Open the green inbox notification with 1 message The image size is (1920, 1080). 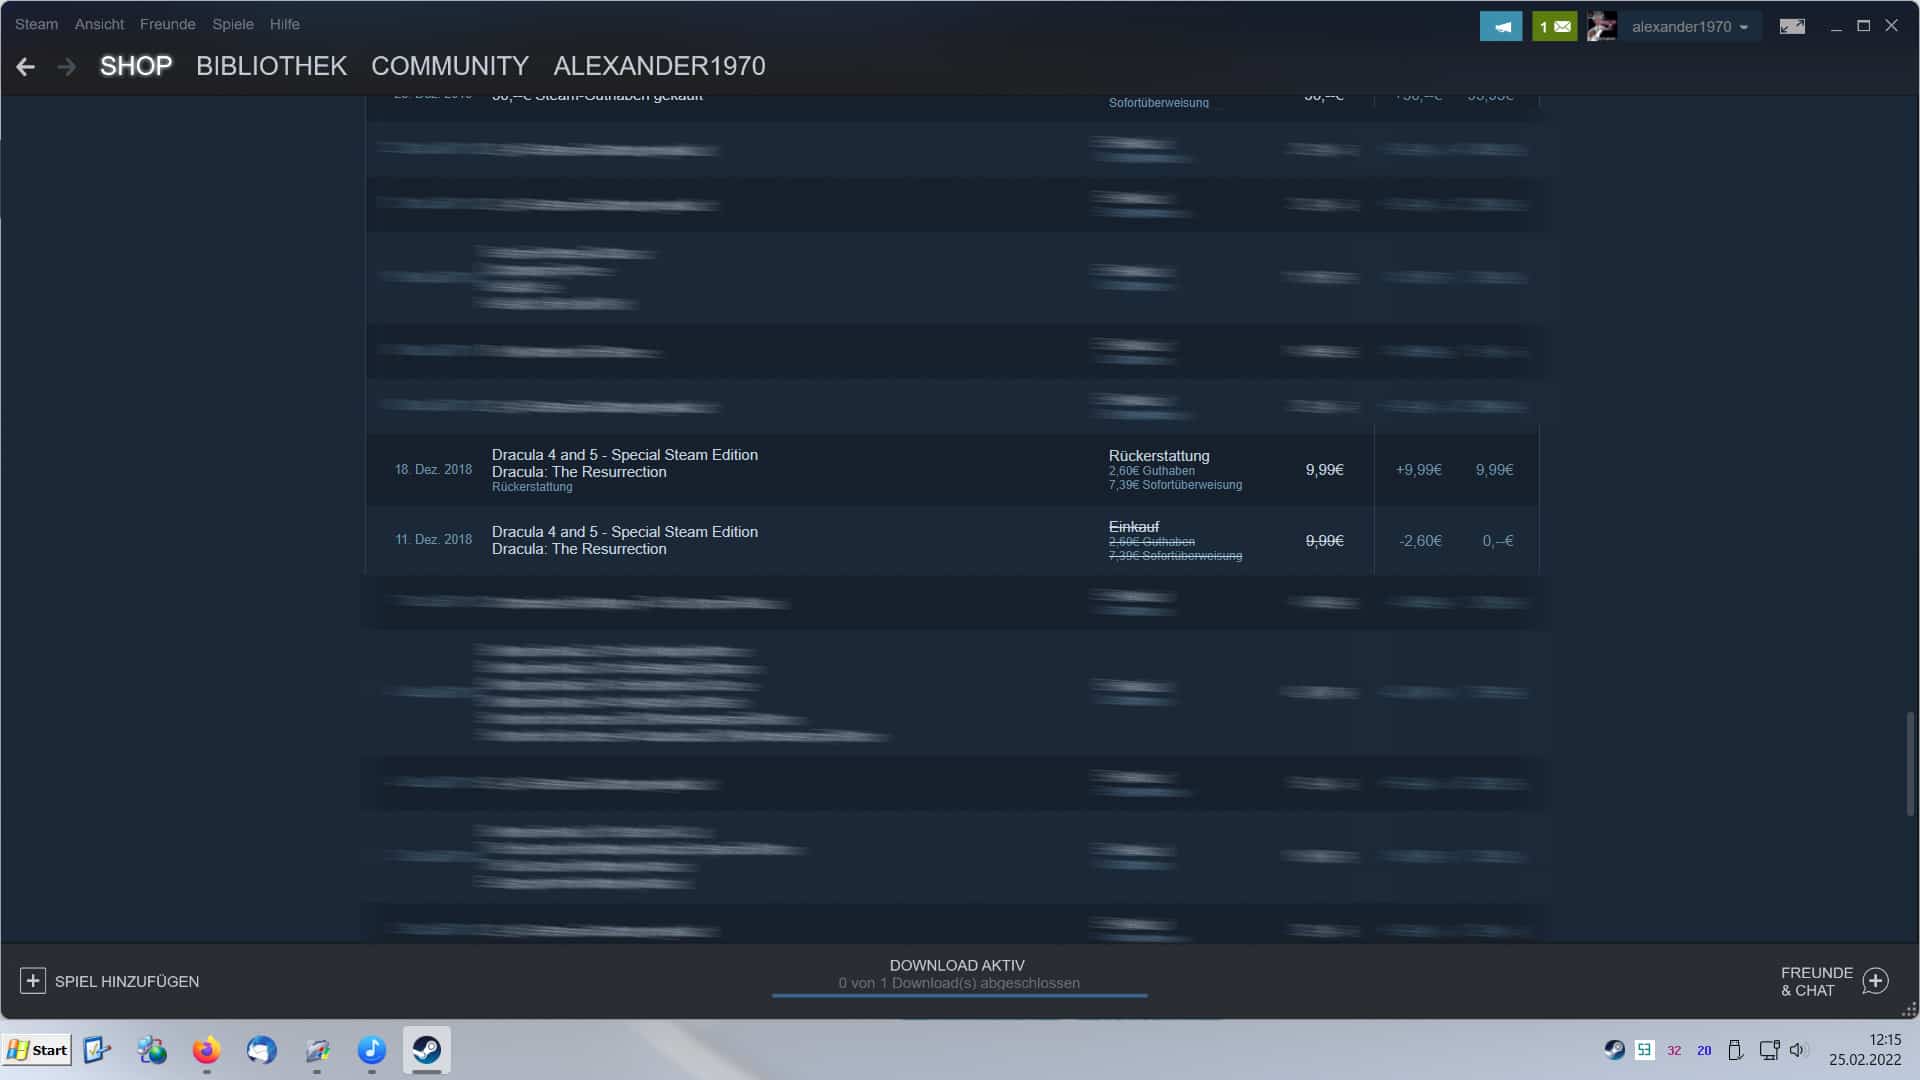pos(1555,27)
